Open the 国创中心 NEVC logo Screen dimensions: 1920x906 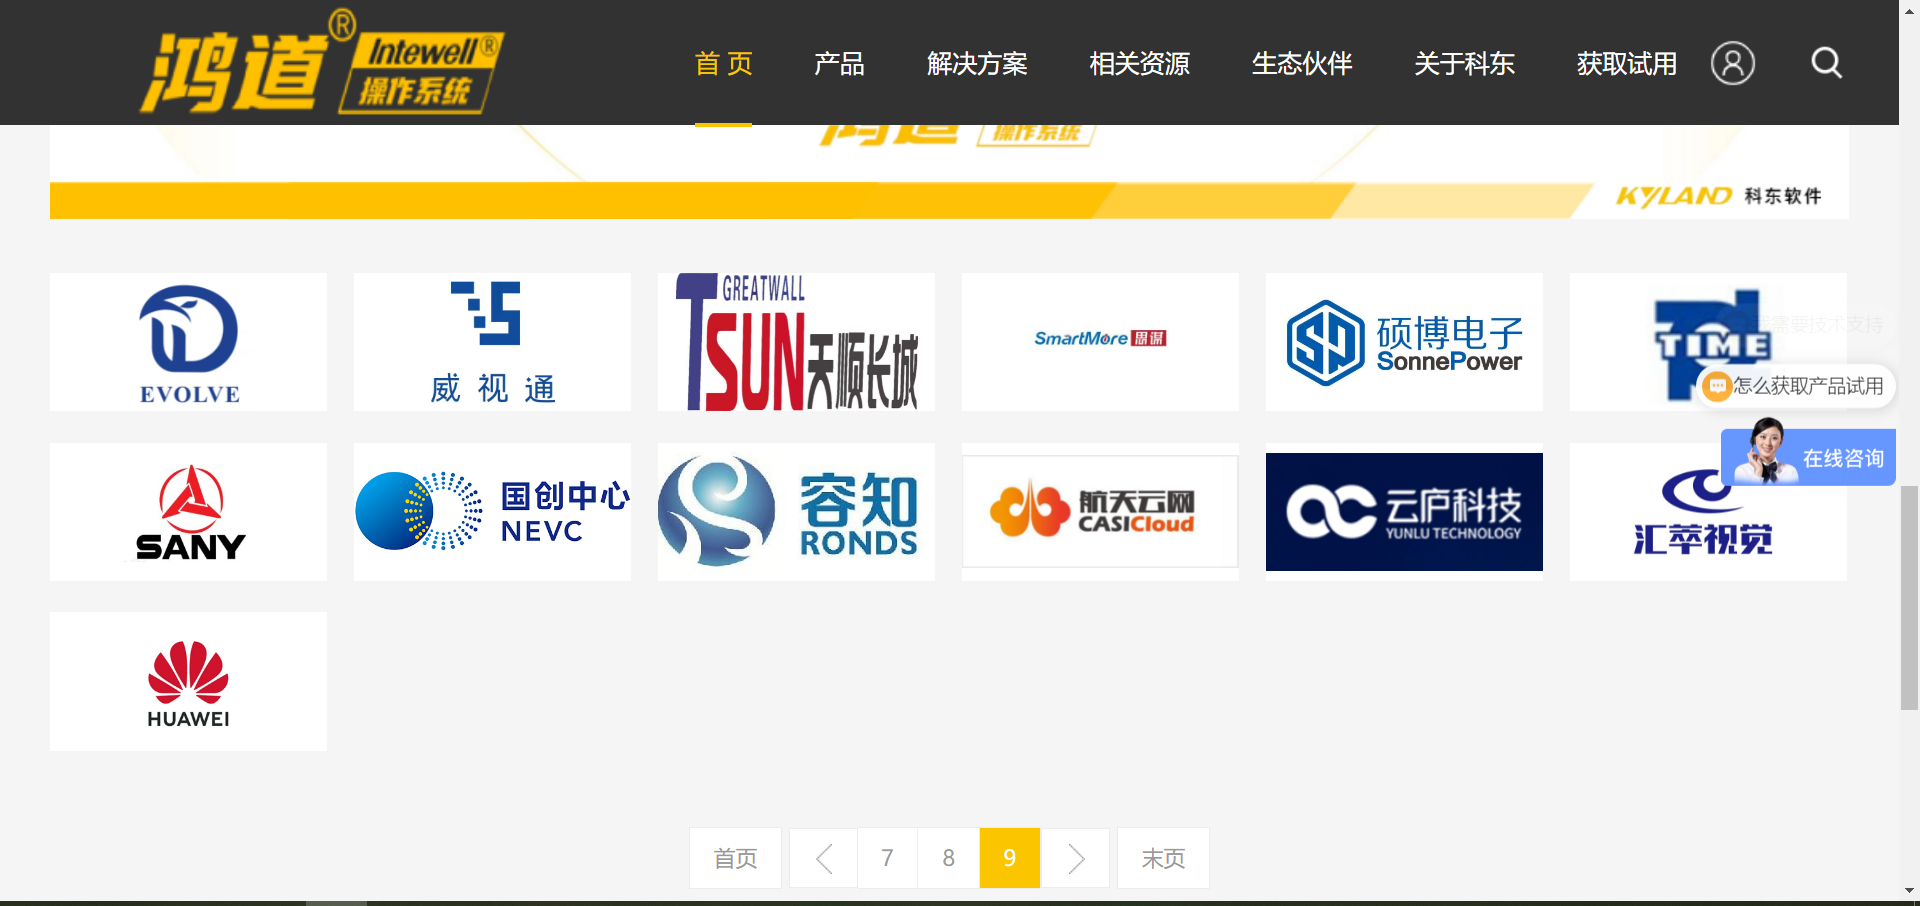coord(492,512)
